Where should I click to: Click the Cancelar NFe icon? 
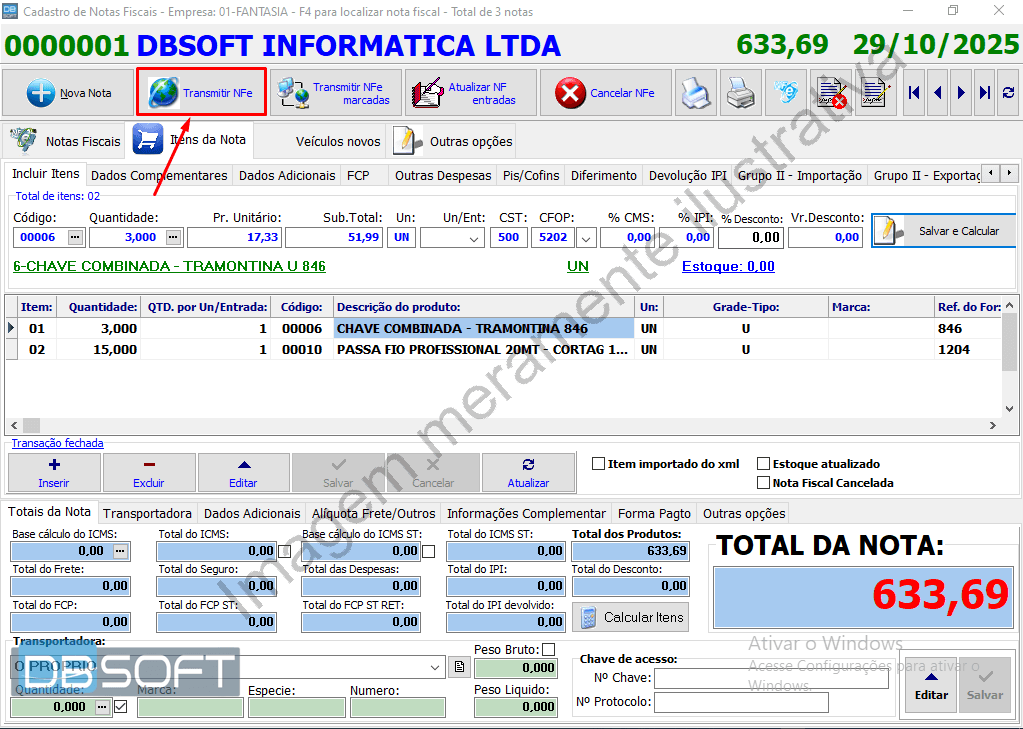(x=568, y=91)
